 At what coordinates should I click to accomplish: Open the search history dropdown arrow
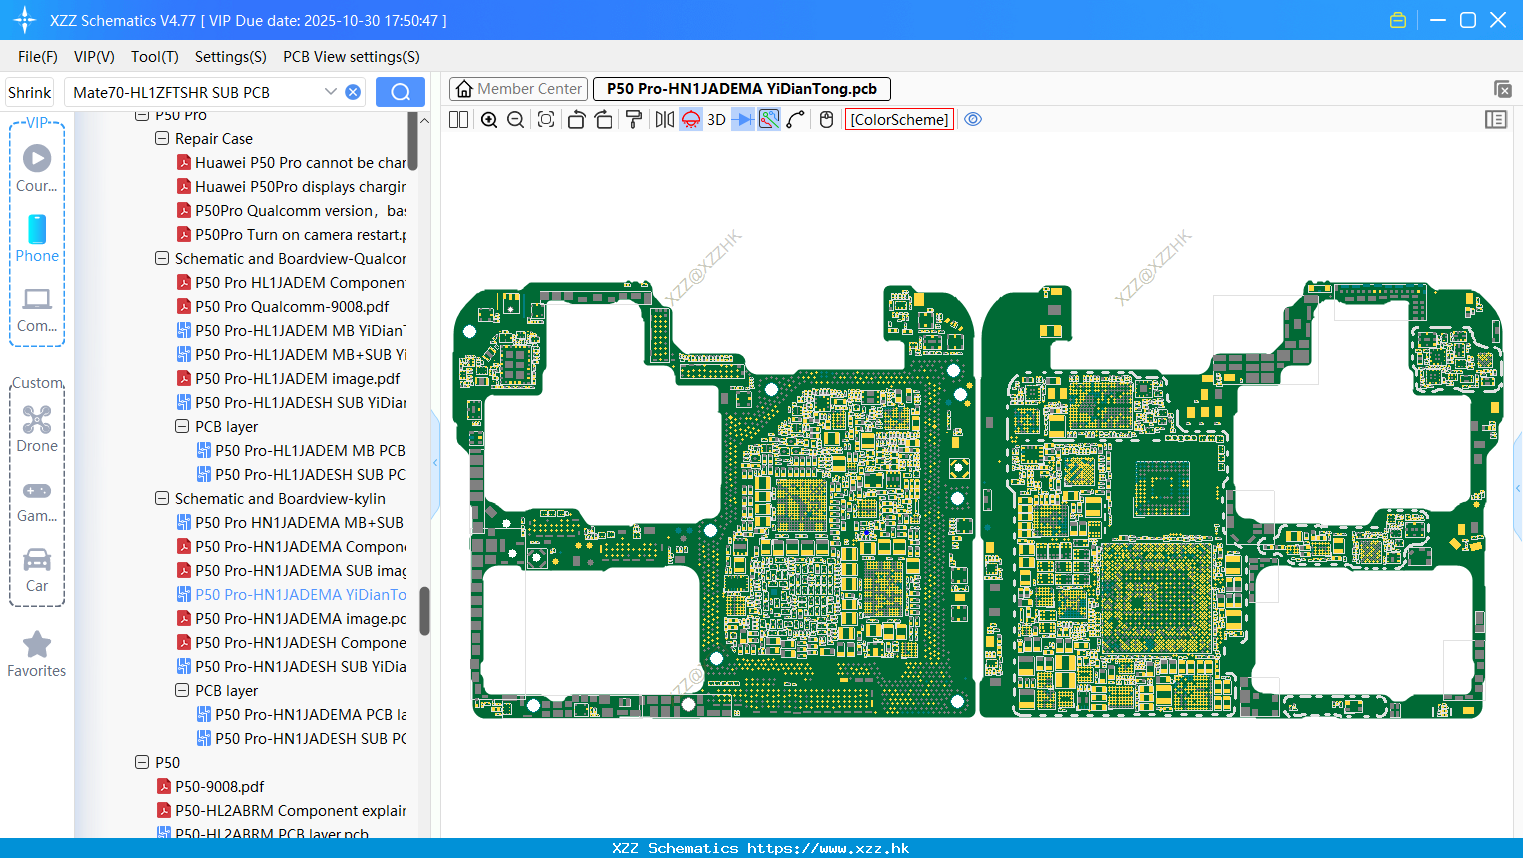pos(331,92)
